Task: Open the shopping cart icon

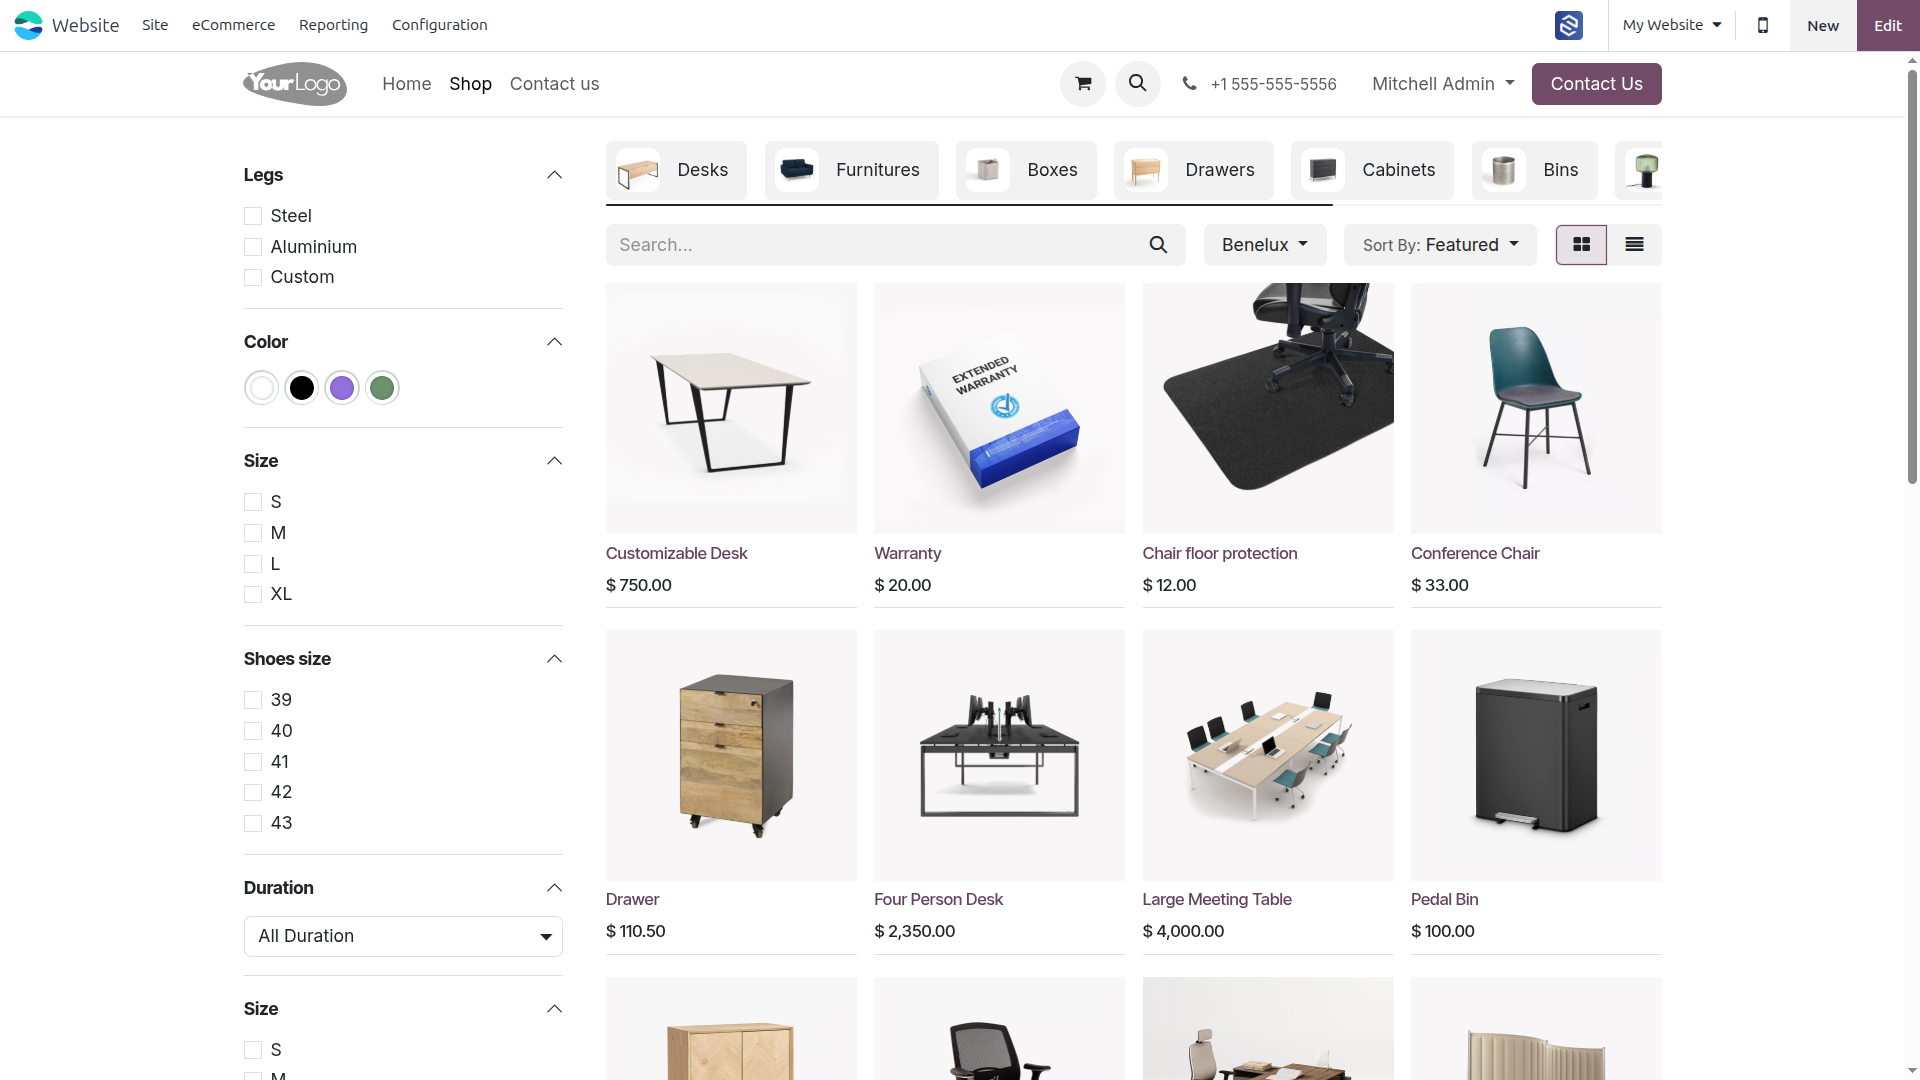Action: pyautogui.click(x=1082, y=84)
